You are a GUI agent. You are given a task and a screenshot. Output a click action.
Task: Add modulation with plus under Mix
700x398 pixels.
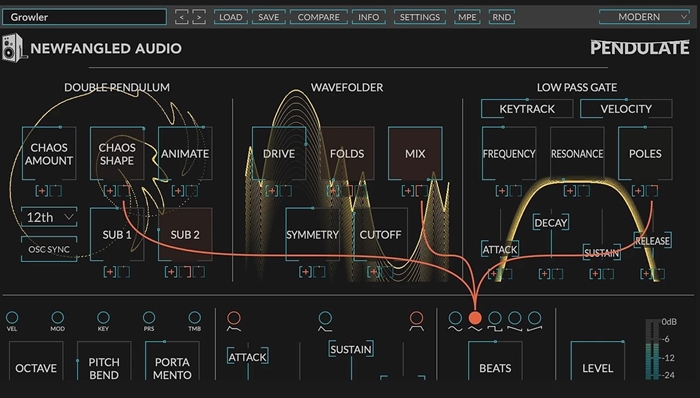coord(408,191)
